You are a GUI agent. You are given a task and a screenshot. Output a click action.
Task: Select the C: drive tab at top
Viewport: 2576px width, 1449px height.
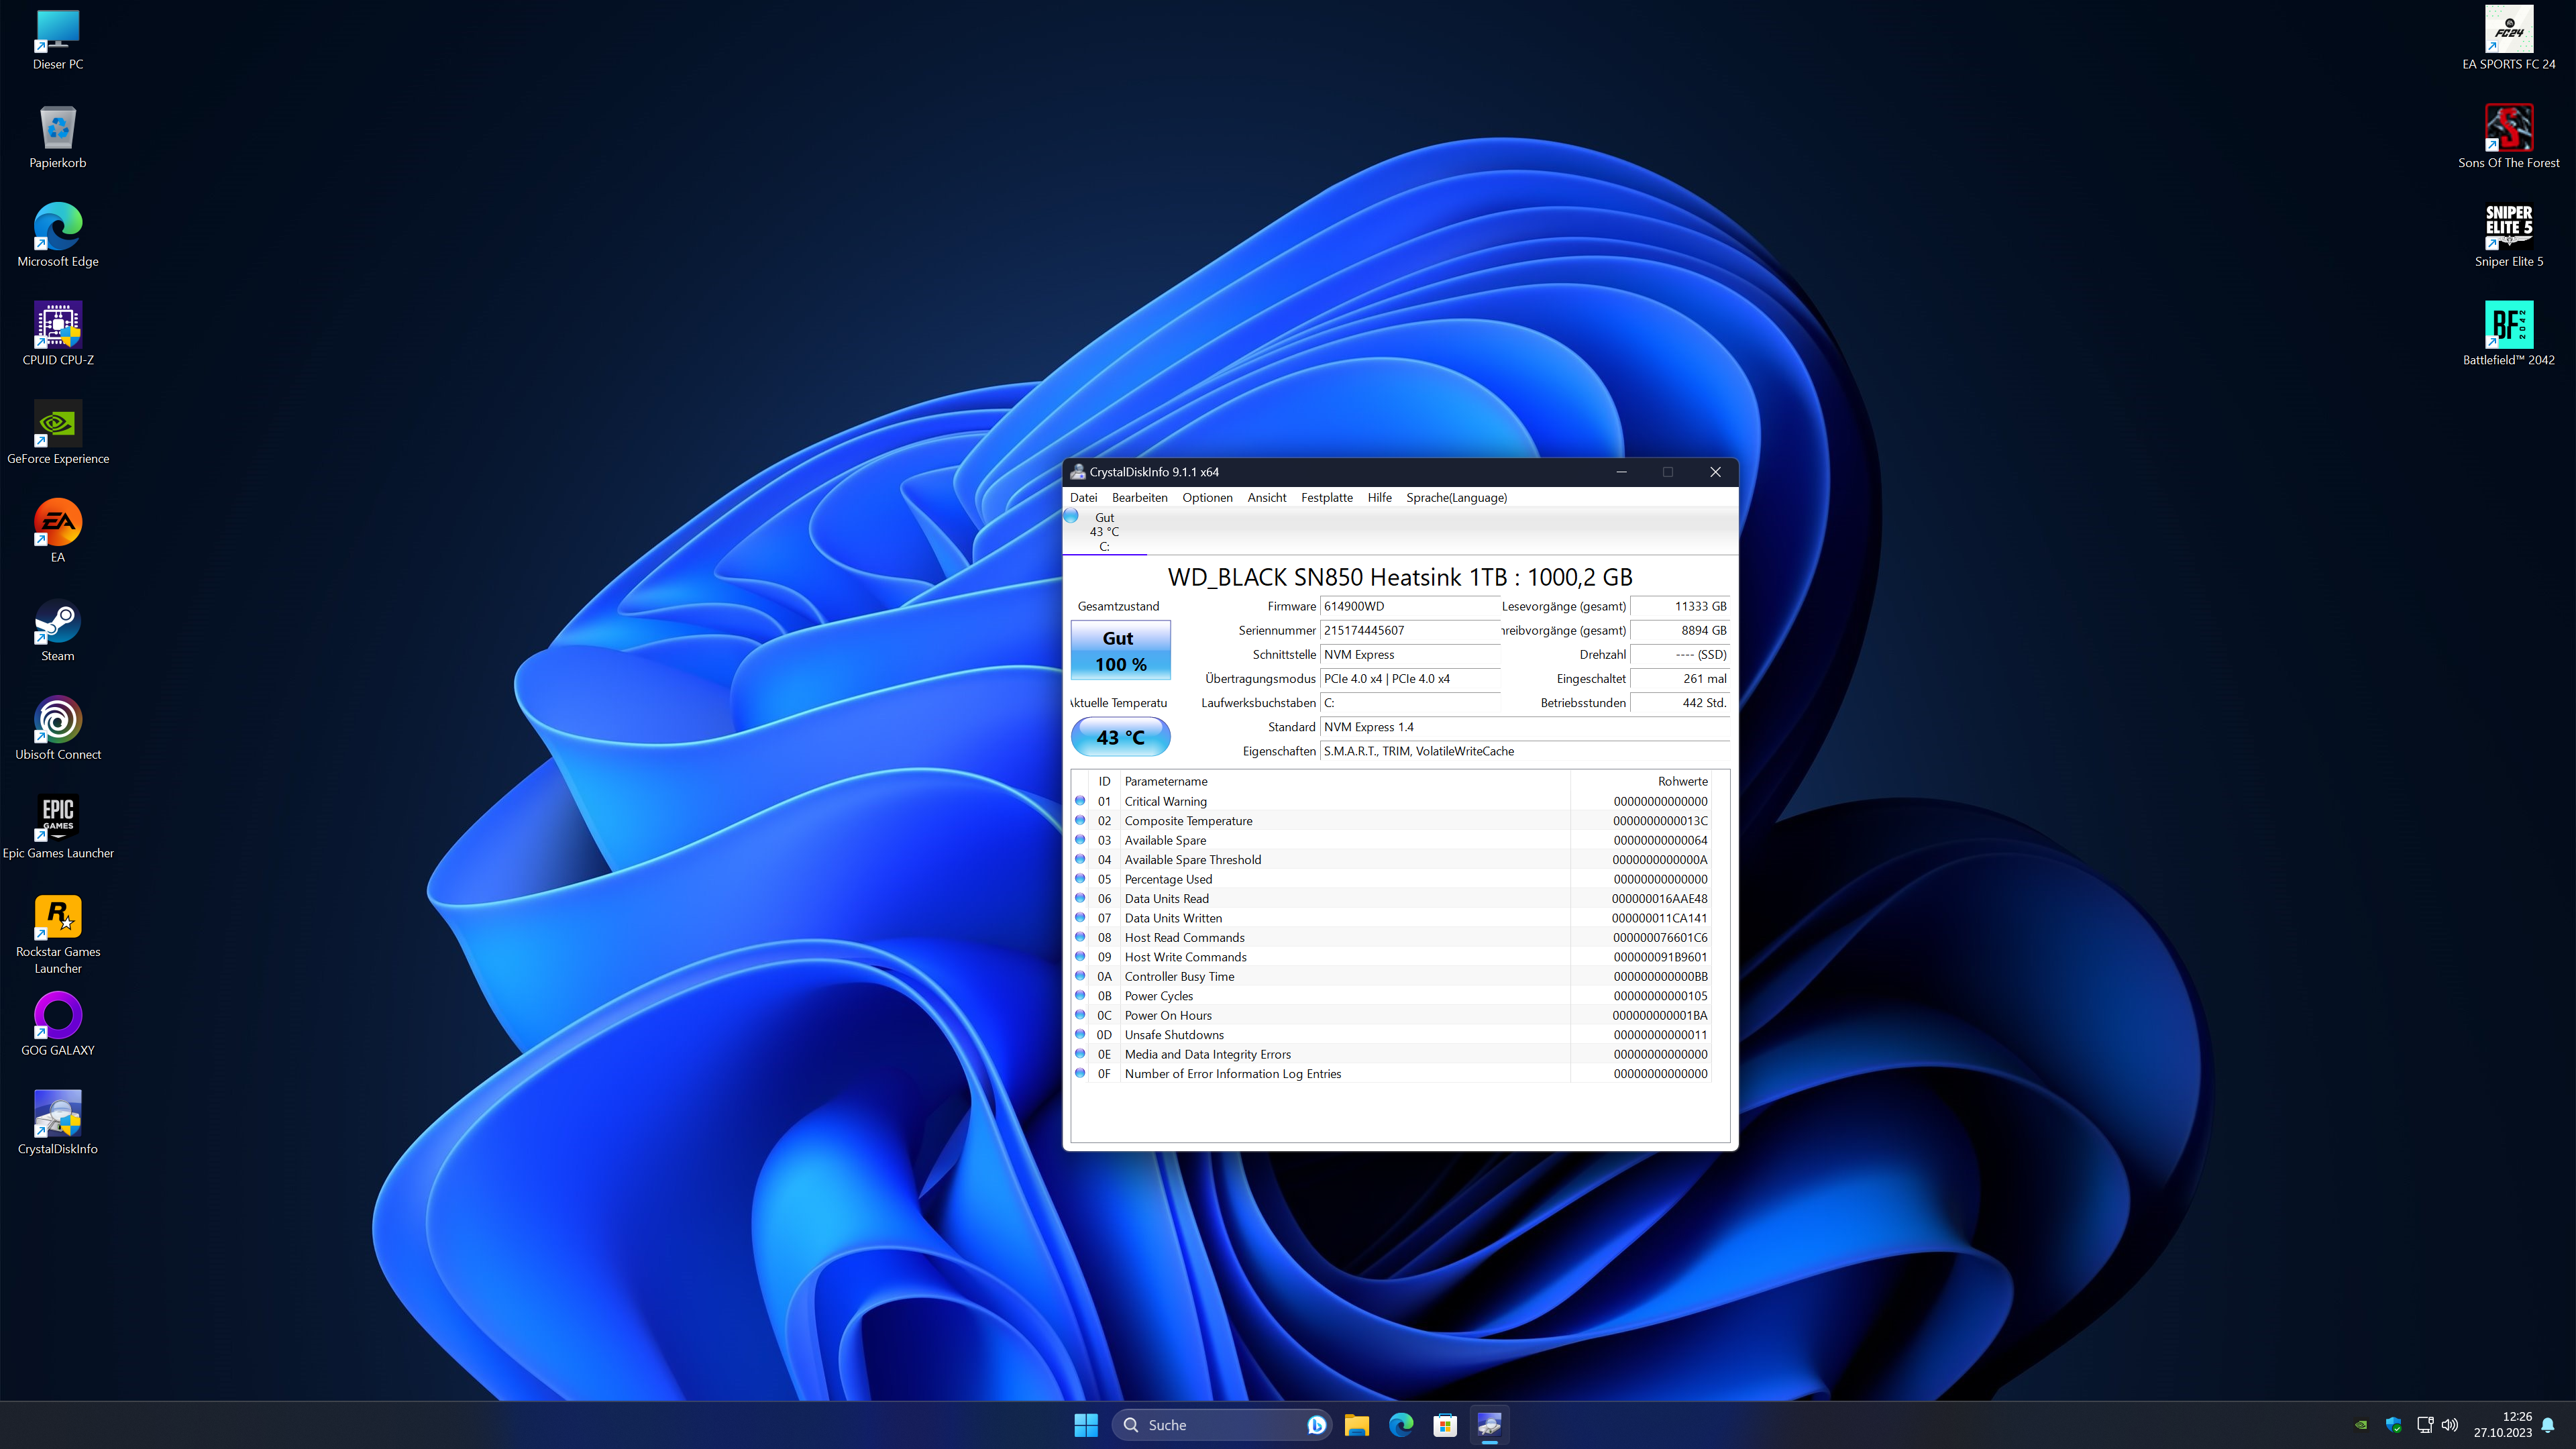tap(1104, 532)
